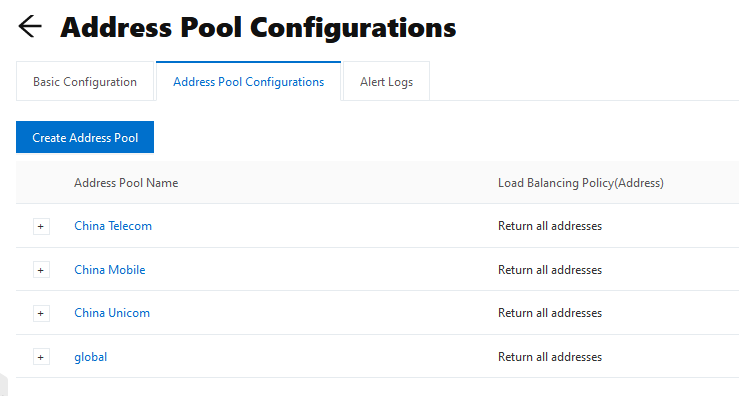Click the Address Pool Configurations page title
Viewport: 739px width, 396px height.
(258, 27)
